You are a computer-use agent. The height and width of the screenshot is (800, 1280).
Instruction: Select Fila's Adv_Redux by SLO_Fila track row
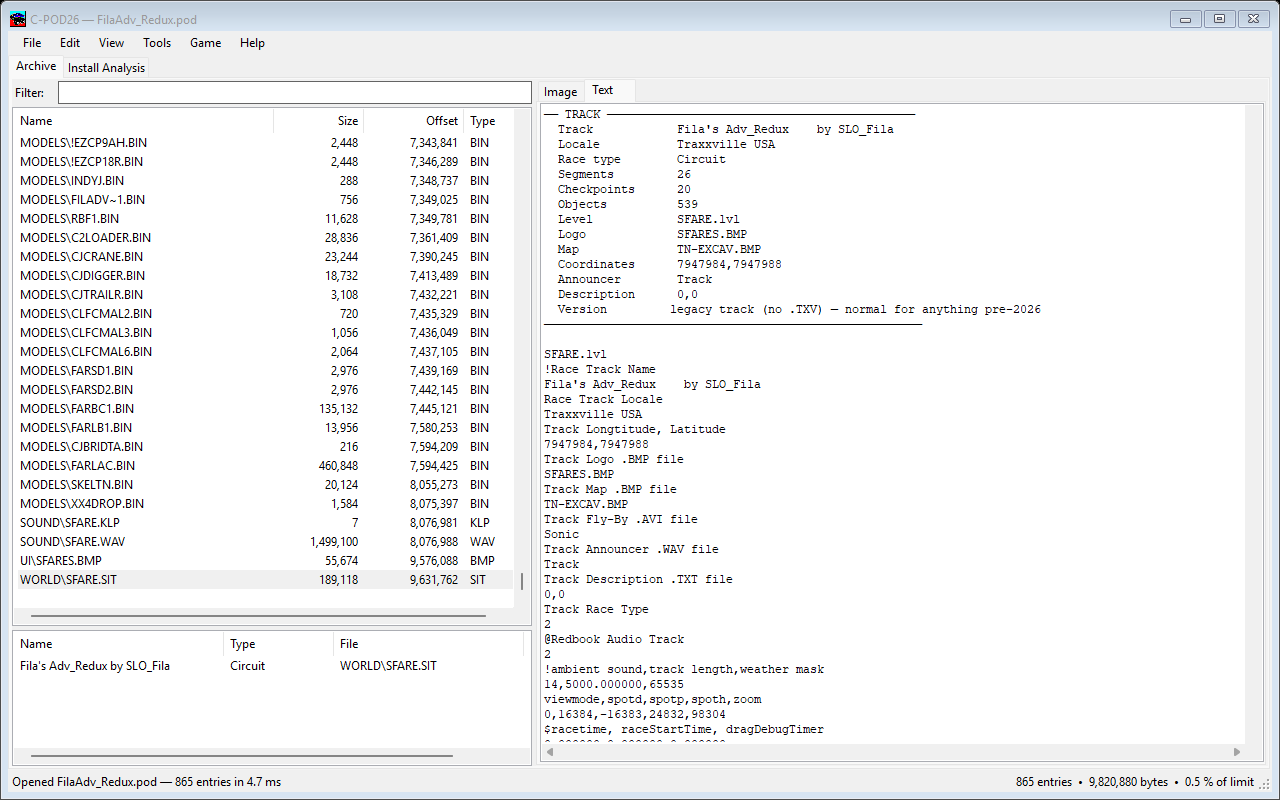(x=268, y=666)
